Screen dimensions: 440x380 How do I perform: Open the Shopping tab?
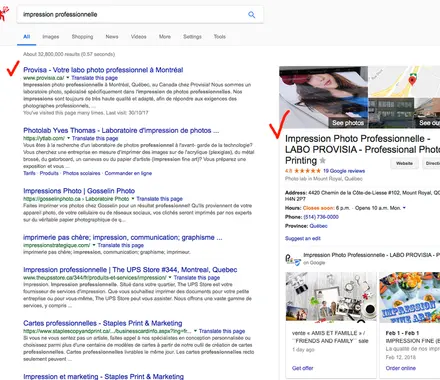coord(82,37)
